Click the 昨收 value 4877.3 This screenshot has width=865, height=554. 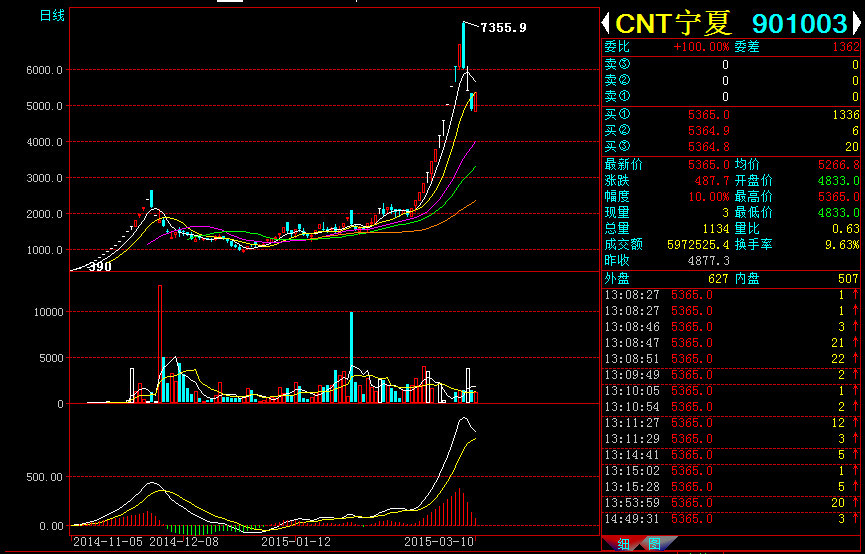coord(709,260)
